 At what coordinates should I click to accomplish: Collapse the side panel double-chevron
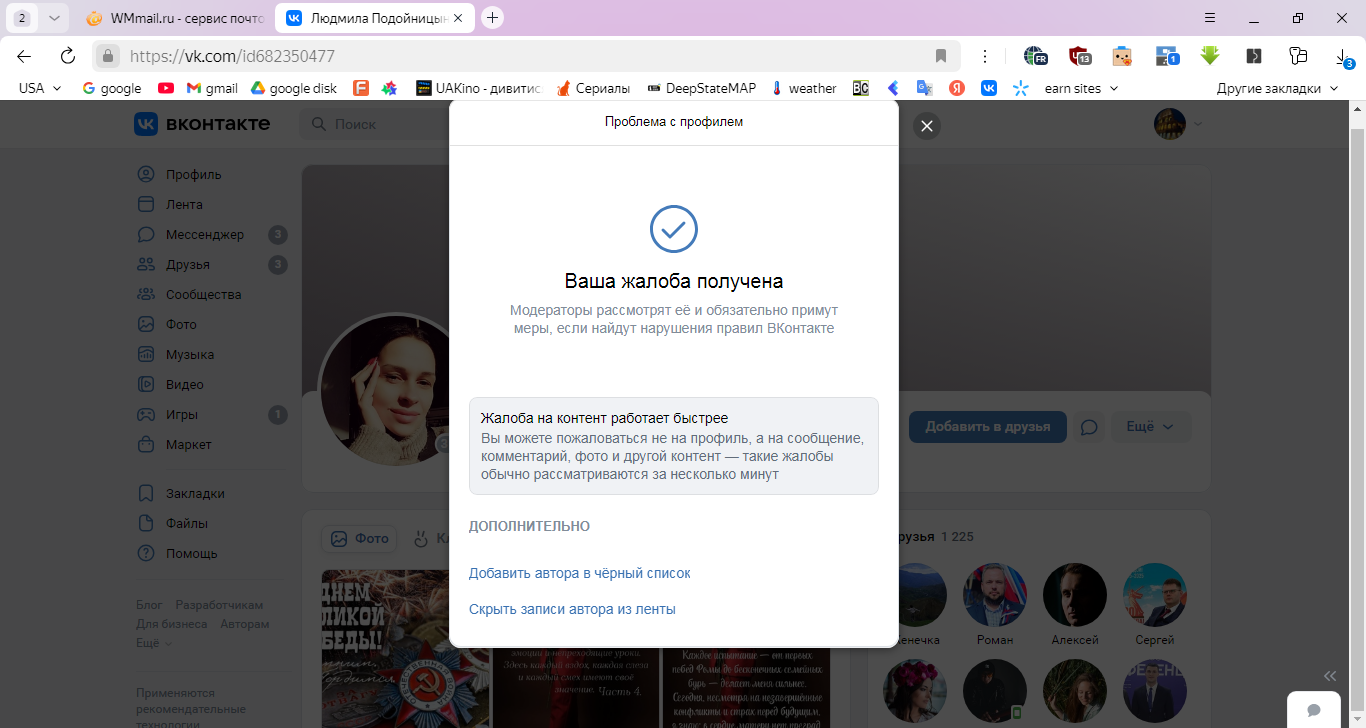(1329, 676)
